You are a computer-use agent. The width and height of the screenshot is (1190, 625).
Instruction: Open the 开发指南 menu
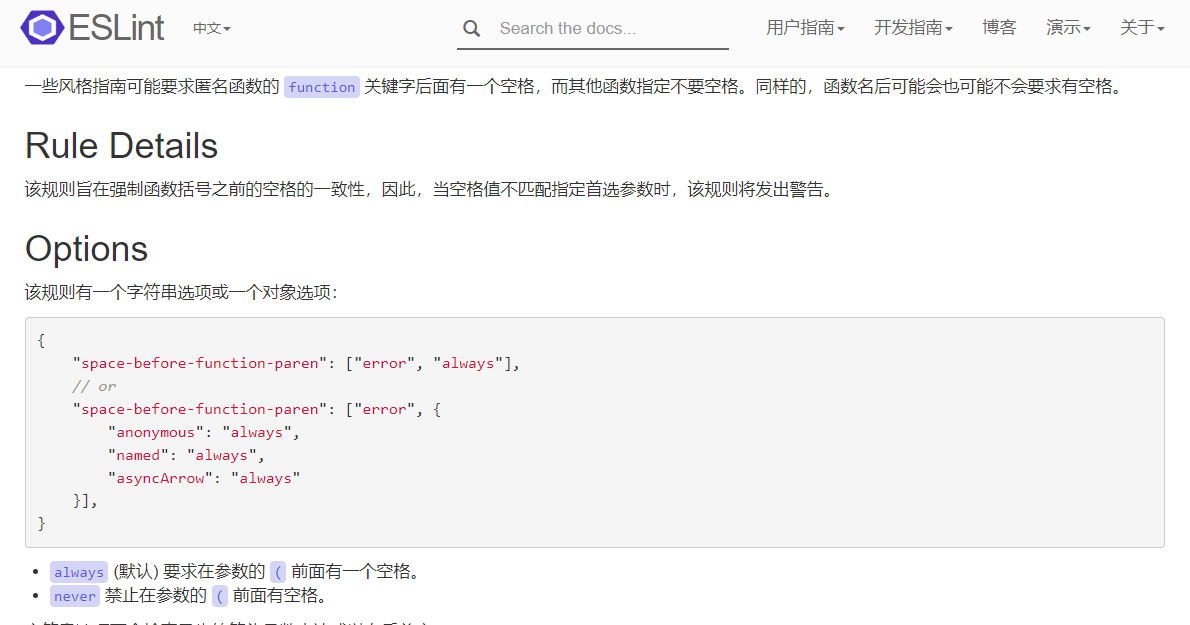(912, 28)
